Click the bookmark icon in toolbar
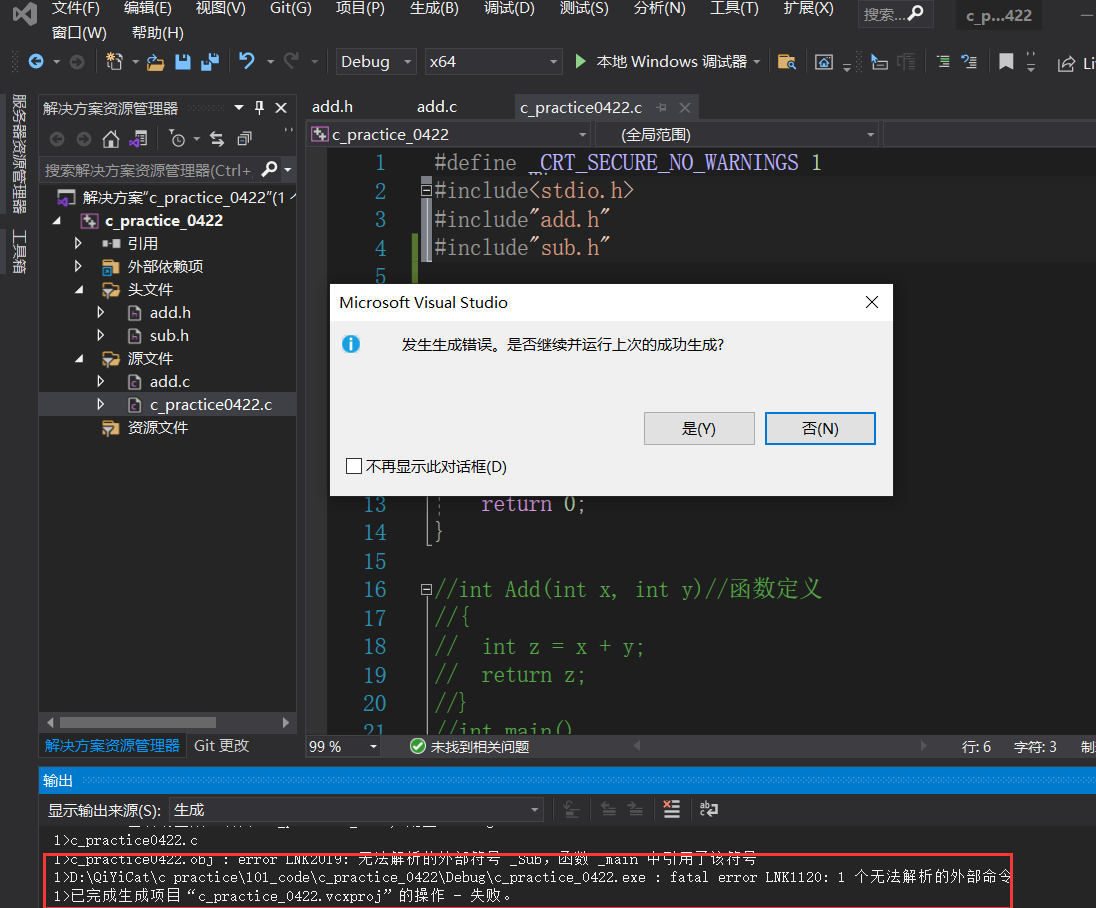Image resolution: width=1096 pixels, height=908 pixels. [x=1006, y=62]
